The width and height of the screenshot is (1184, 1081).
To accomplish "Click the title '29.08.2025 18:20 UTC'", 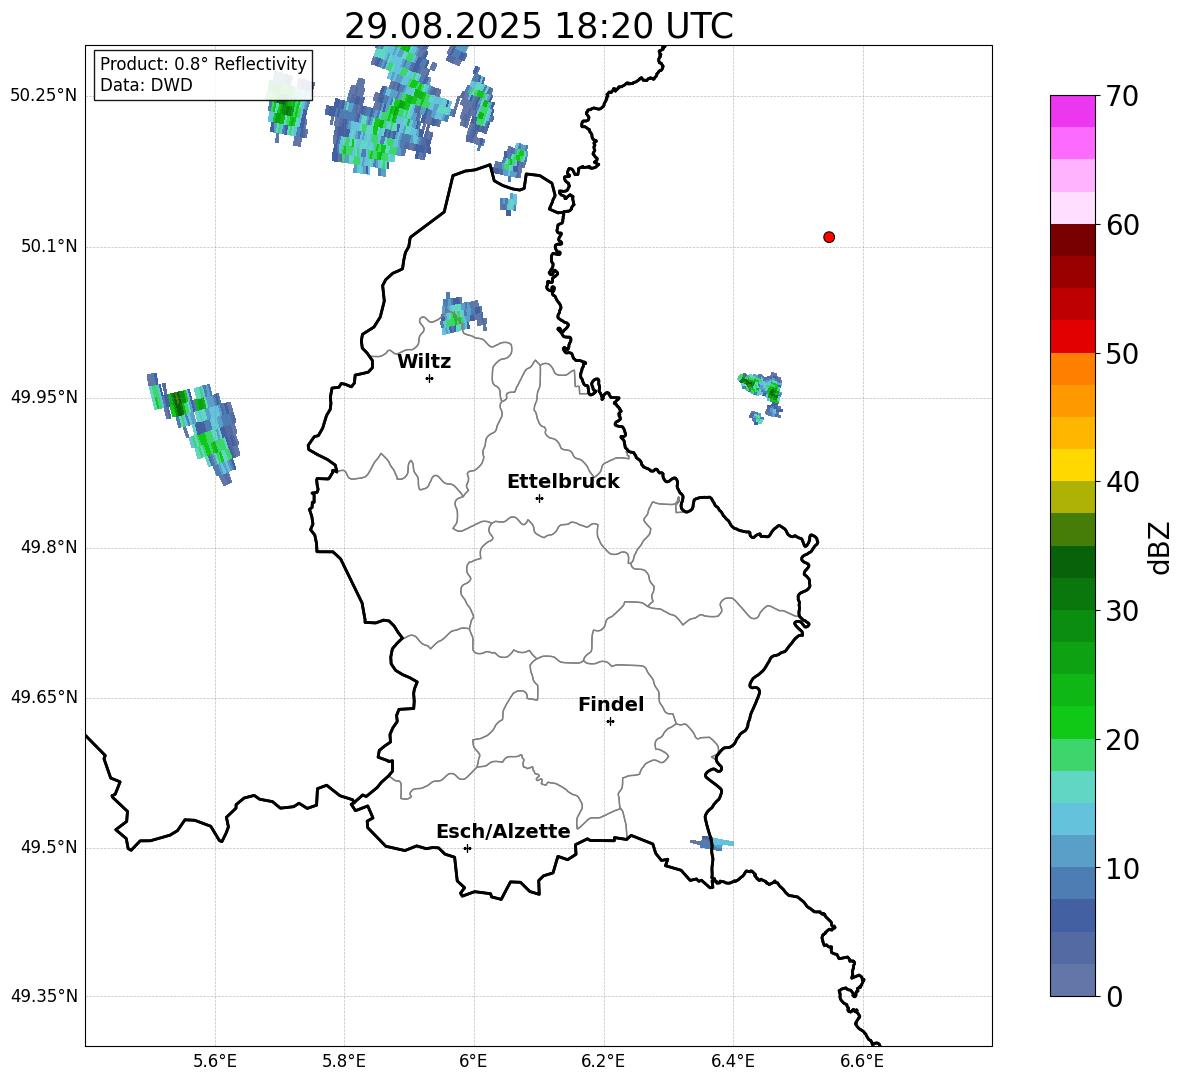I will click(538, 26).
